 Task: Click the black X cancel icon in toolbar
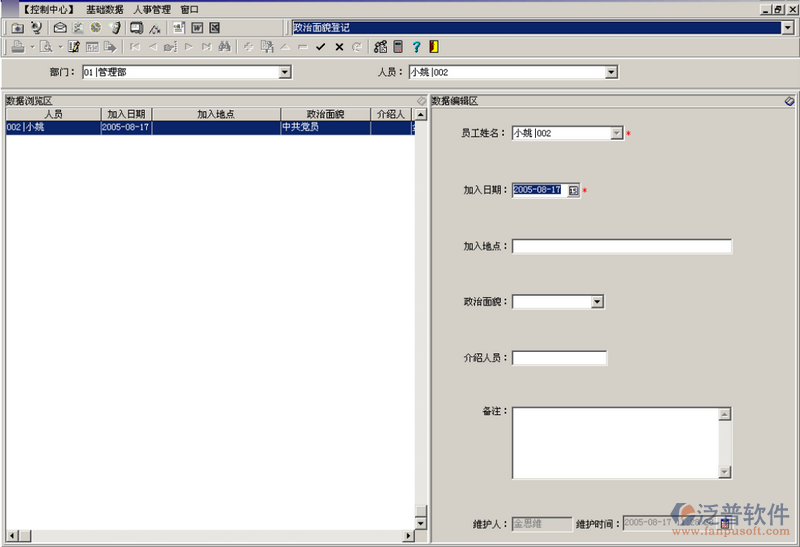(x=339, y=47)
